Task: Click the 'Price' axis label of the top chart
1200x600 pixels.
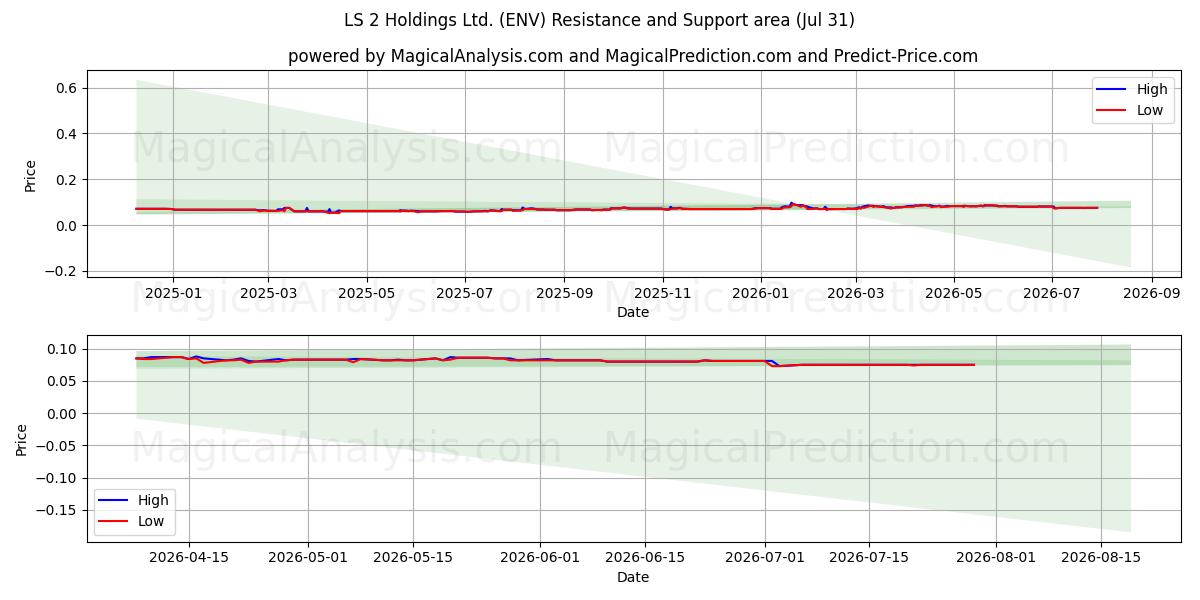Action: [30, 175]
